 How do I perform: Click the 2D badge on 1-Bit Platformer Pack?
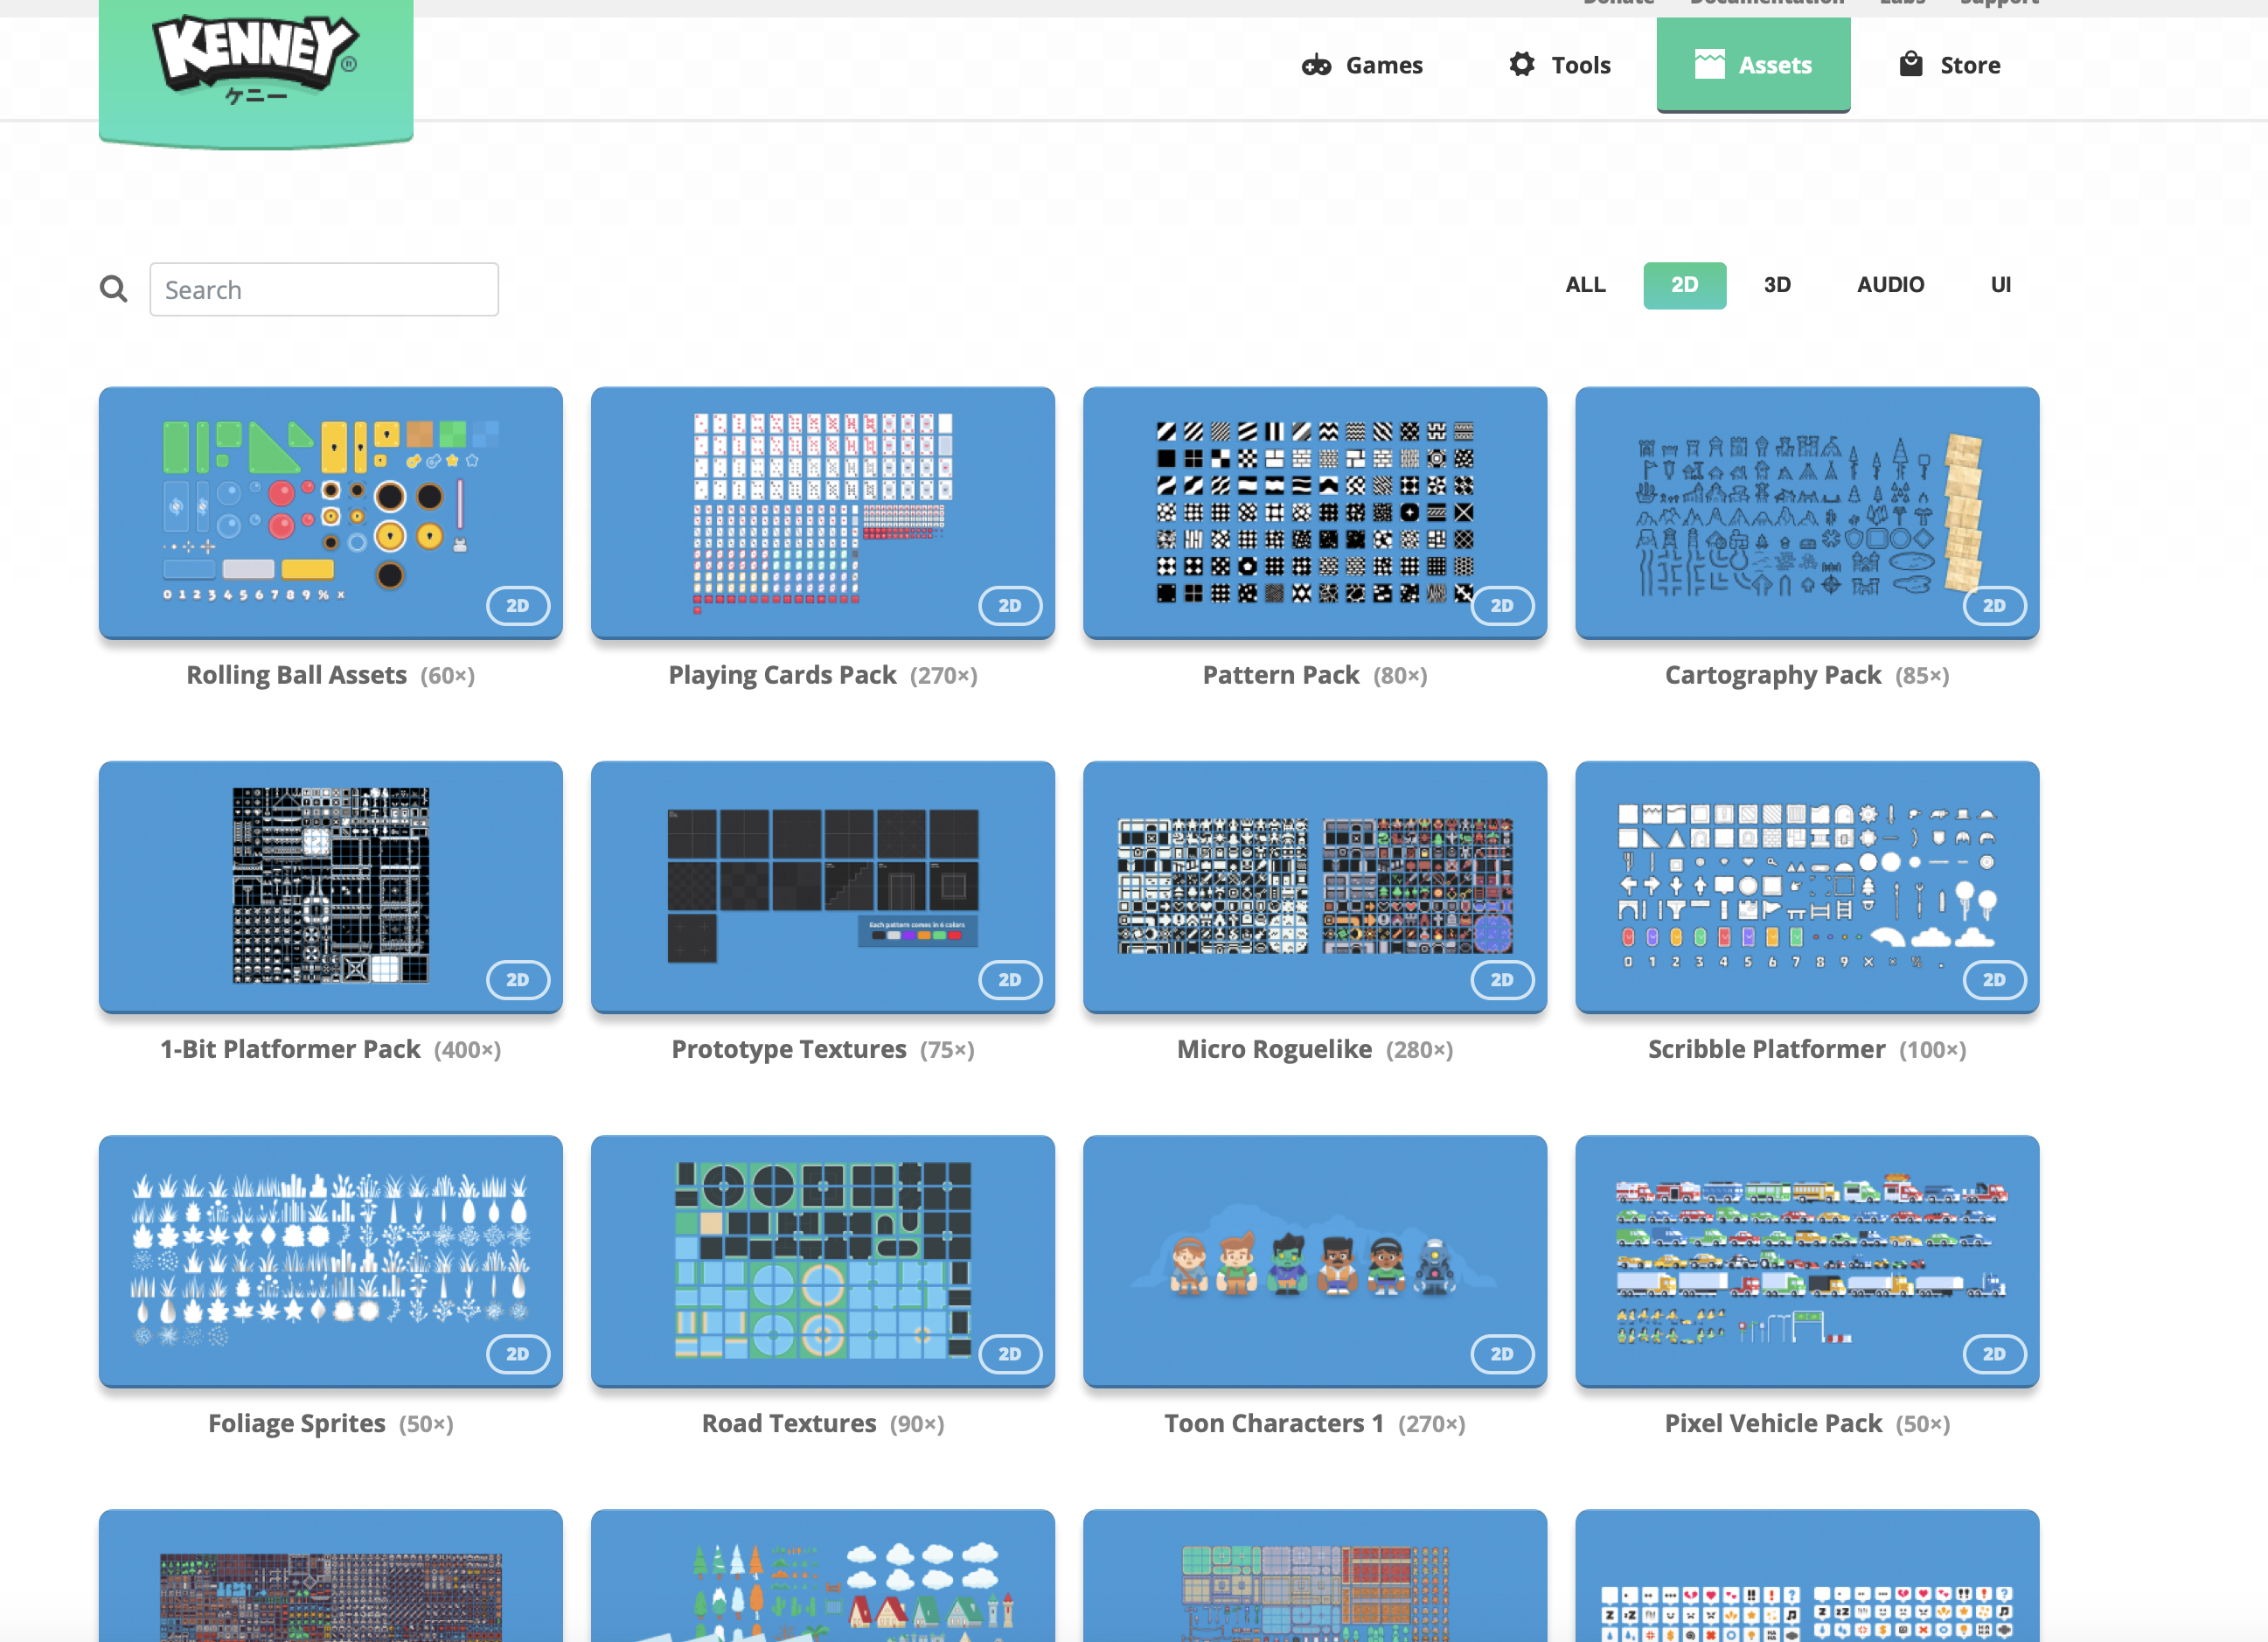tap(518, 979)
